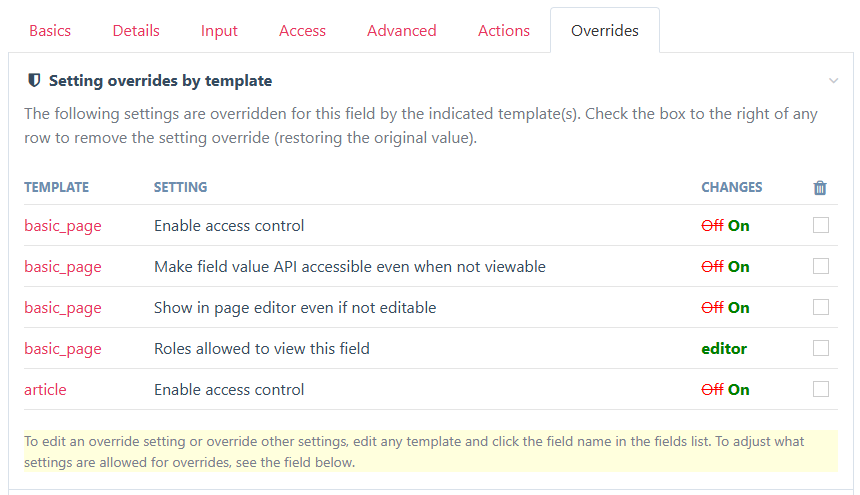Check the box for Show in page editor row
Screen dimensions: 860x495
[821, 308]
